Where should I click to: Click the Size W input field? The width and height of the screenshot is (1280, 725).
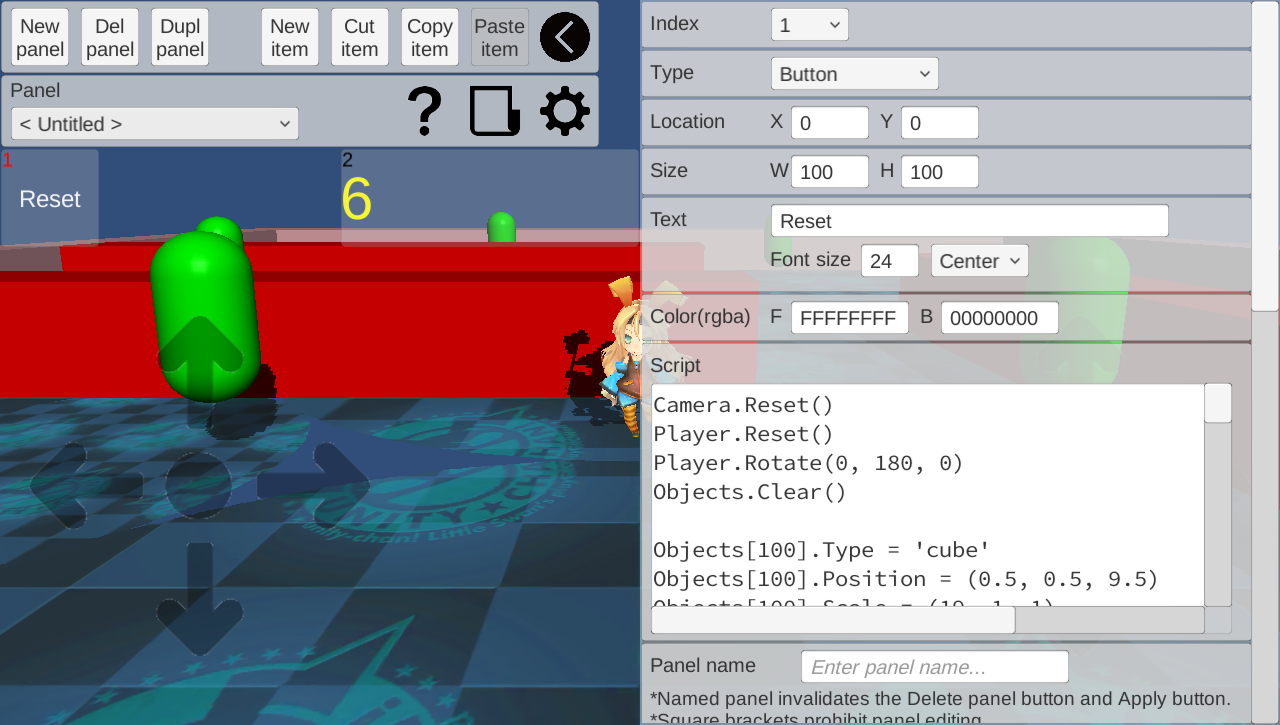point(830,172)
